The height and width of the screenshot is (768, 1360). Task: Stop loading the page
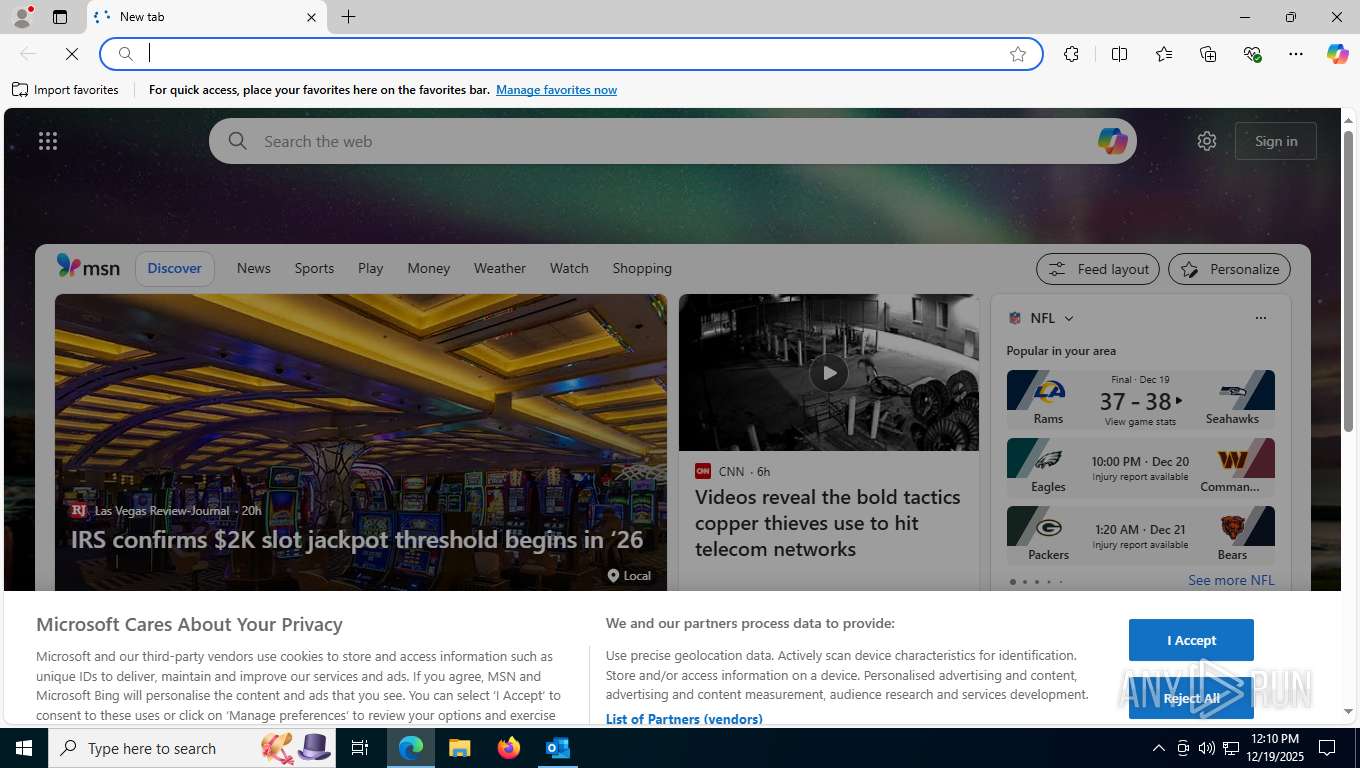click(71, 54)
